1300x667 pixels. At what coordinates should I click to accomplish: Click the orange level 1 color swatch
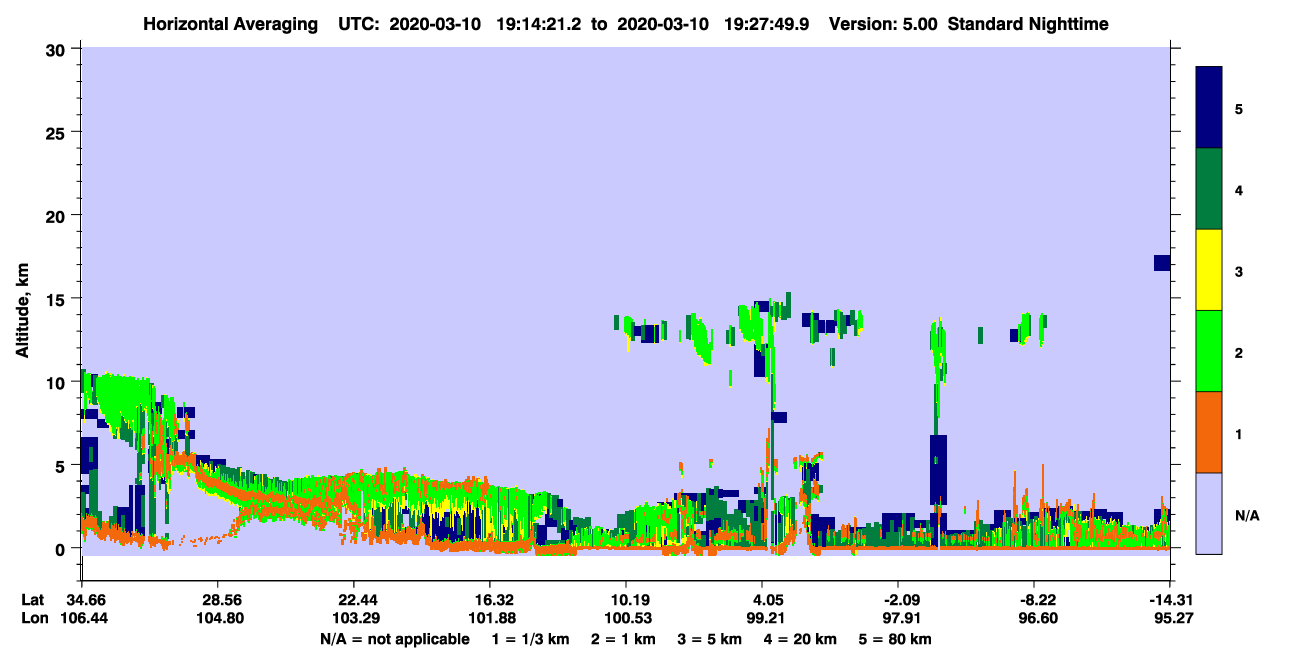1209,432
